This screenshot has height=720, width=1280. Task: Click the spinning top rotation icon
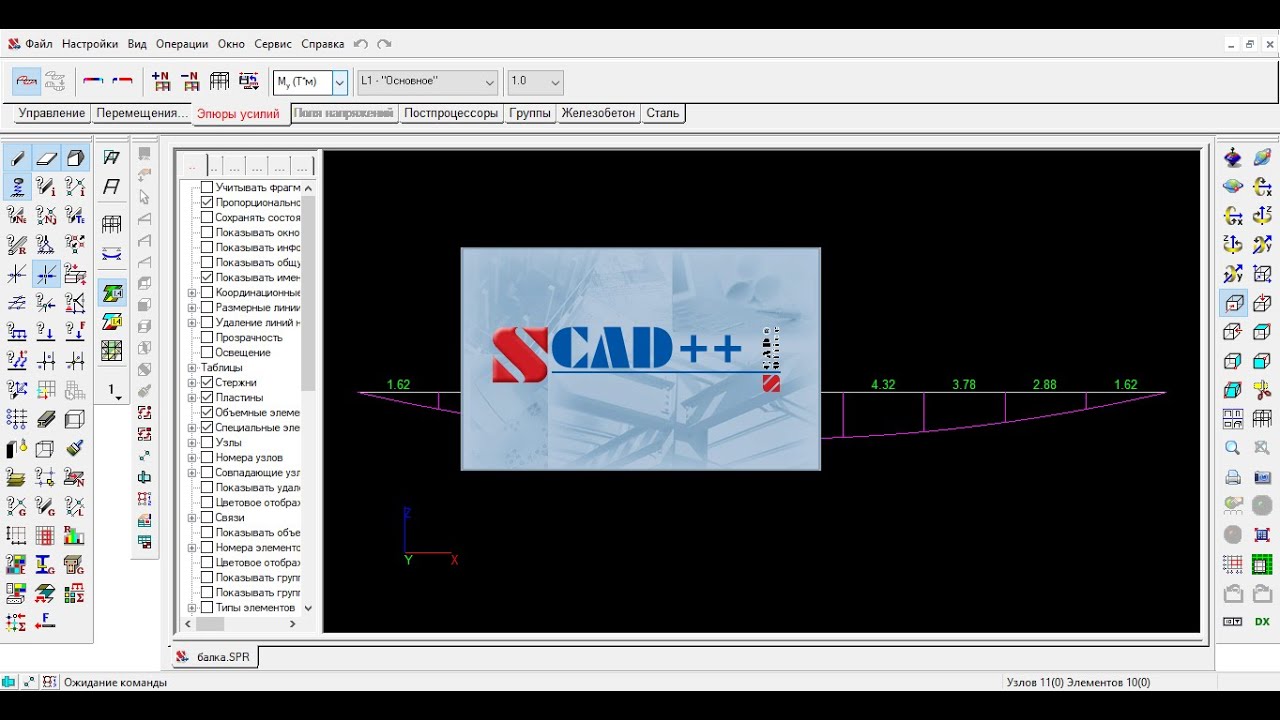tap(1233, 158)
